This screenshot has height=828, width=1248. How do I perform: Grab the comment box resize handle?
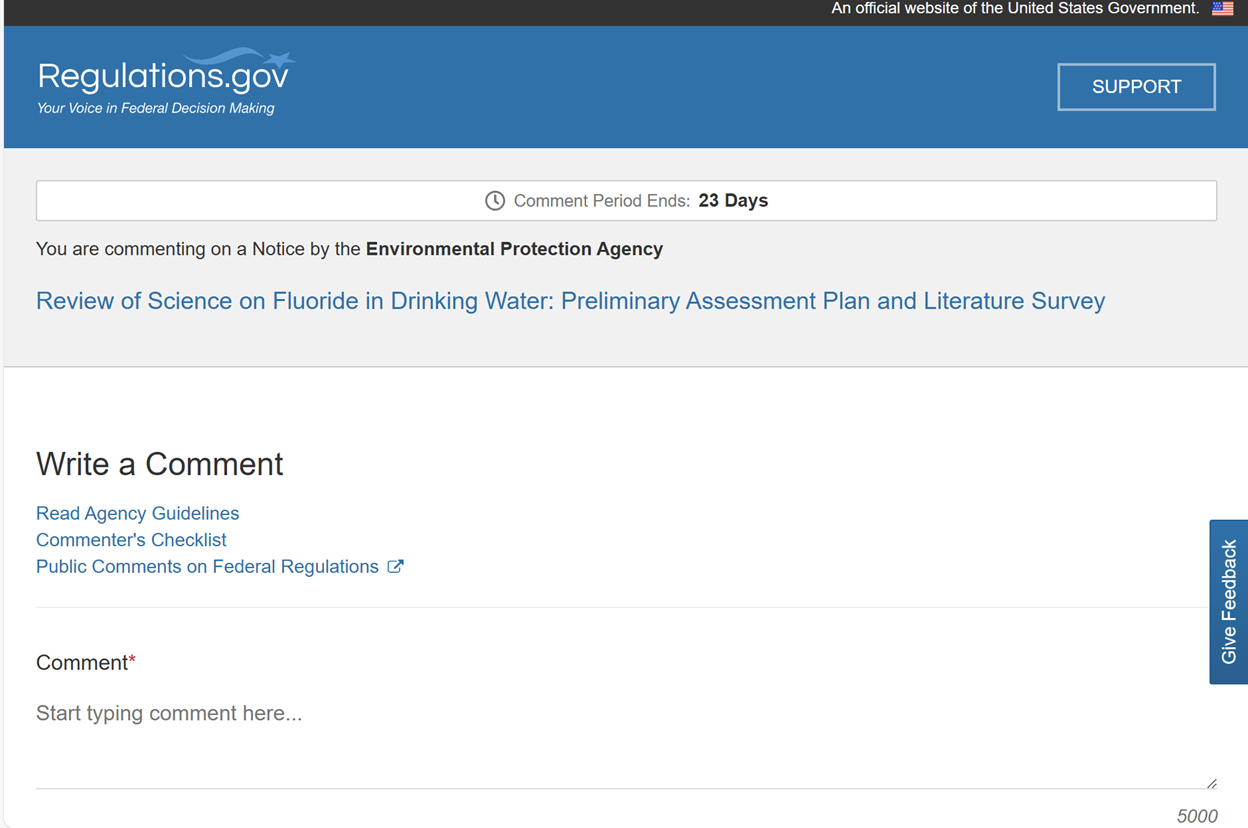(1211, 783)
